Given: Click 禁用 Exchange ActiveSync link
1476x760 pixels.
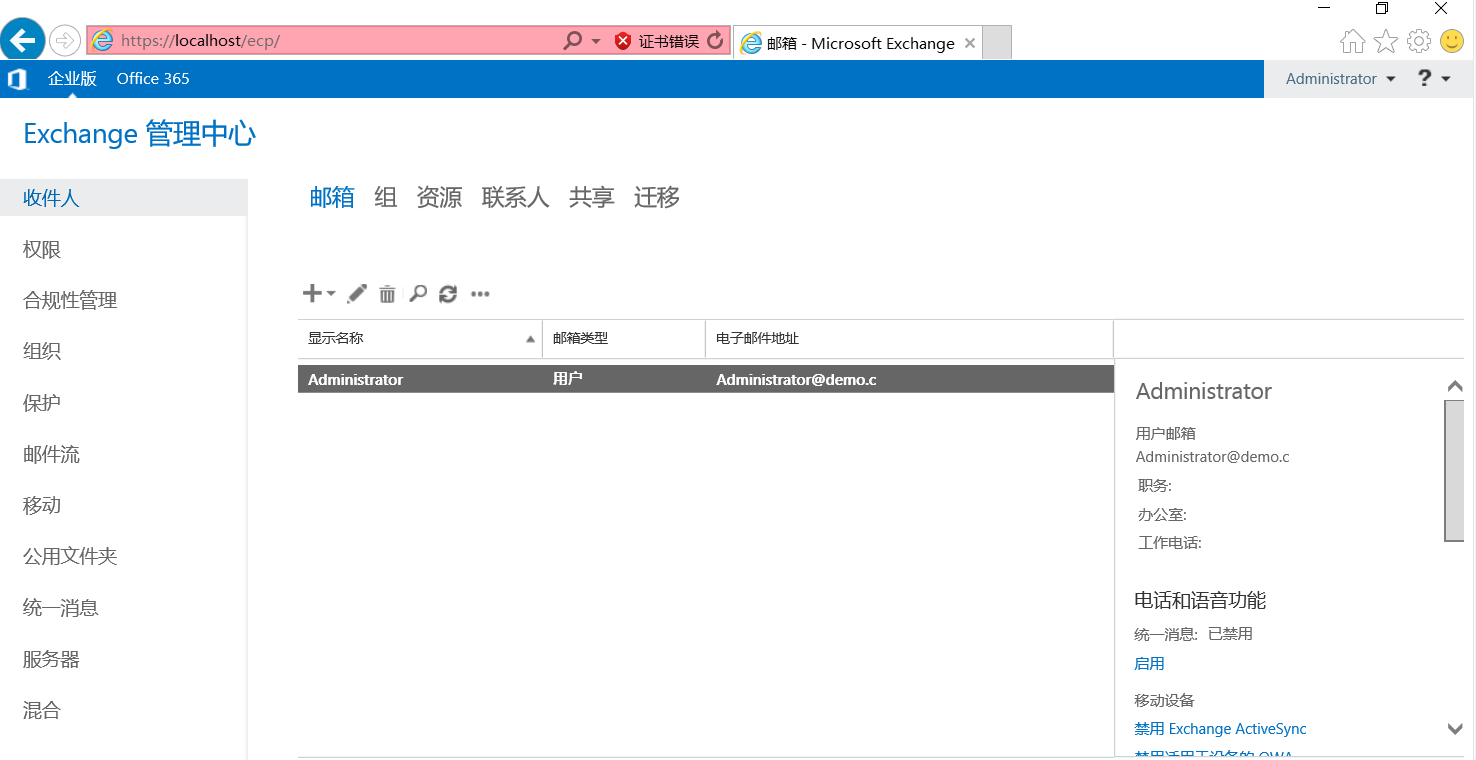Looking at the screenshot, I should (x=1220, y=729).
